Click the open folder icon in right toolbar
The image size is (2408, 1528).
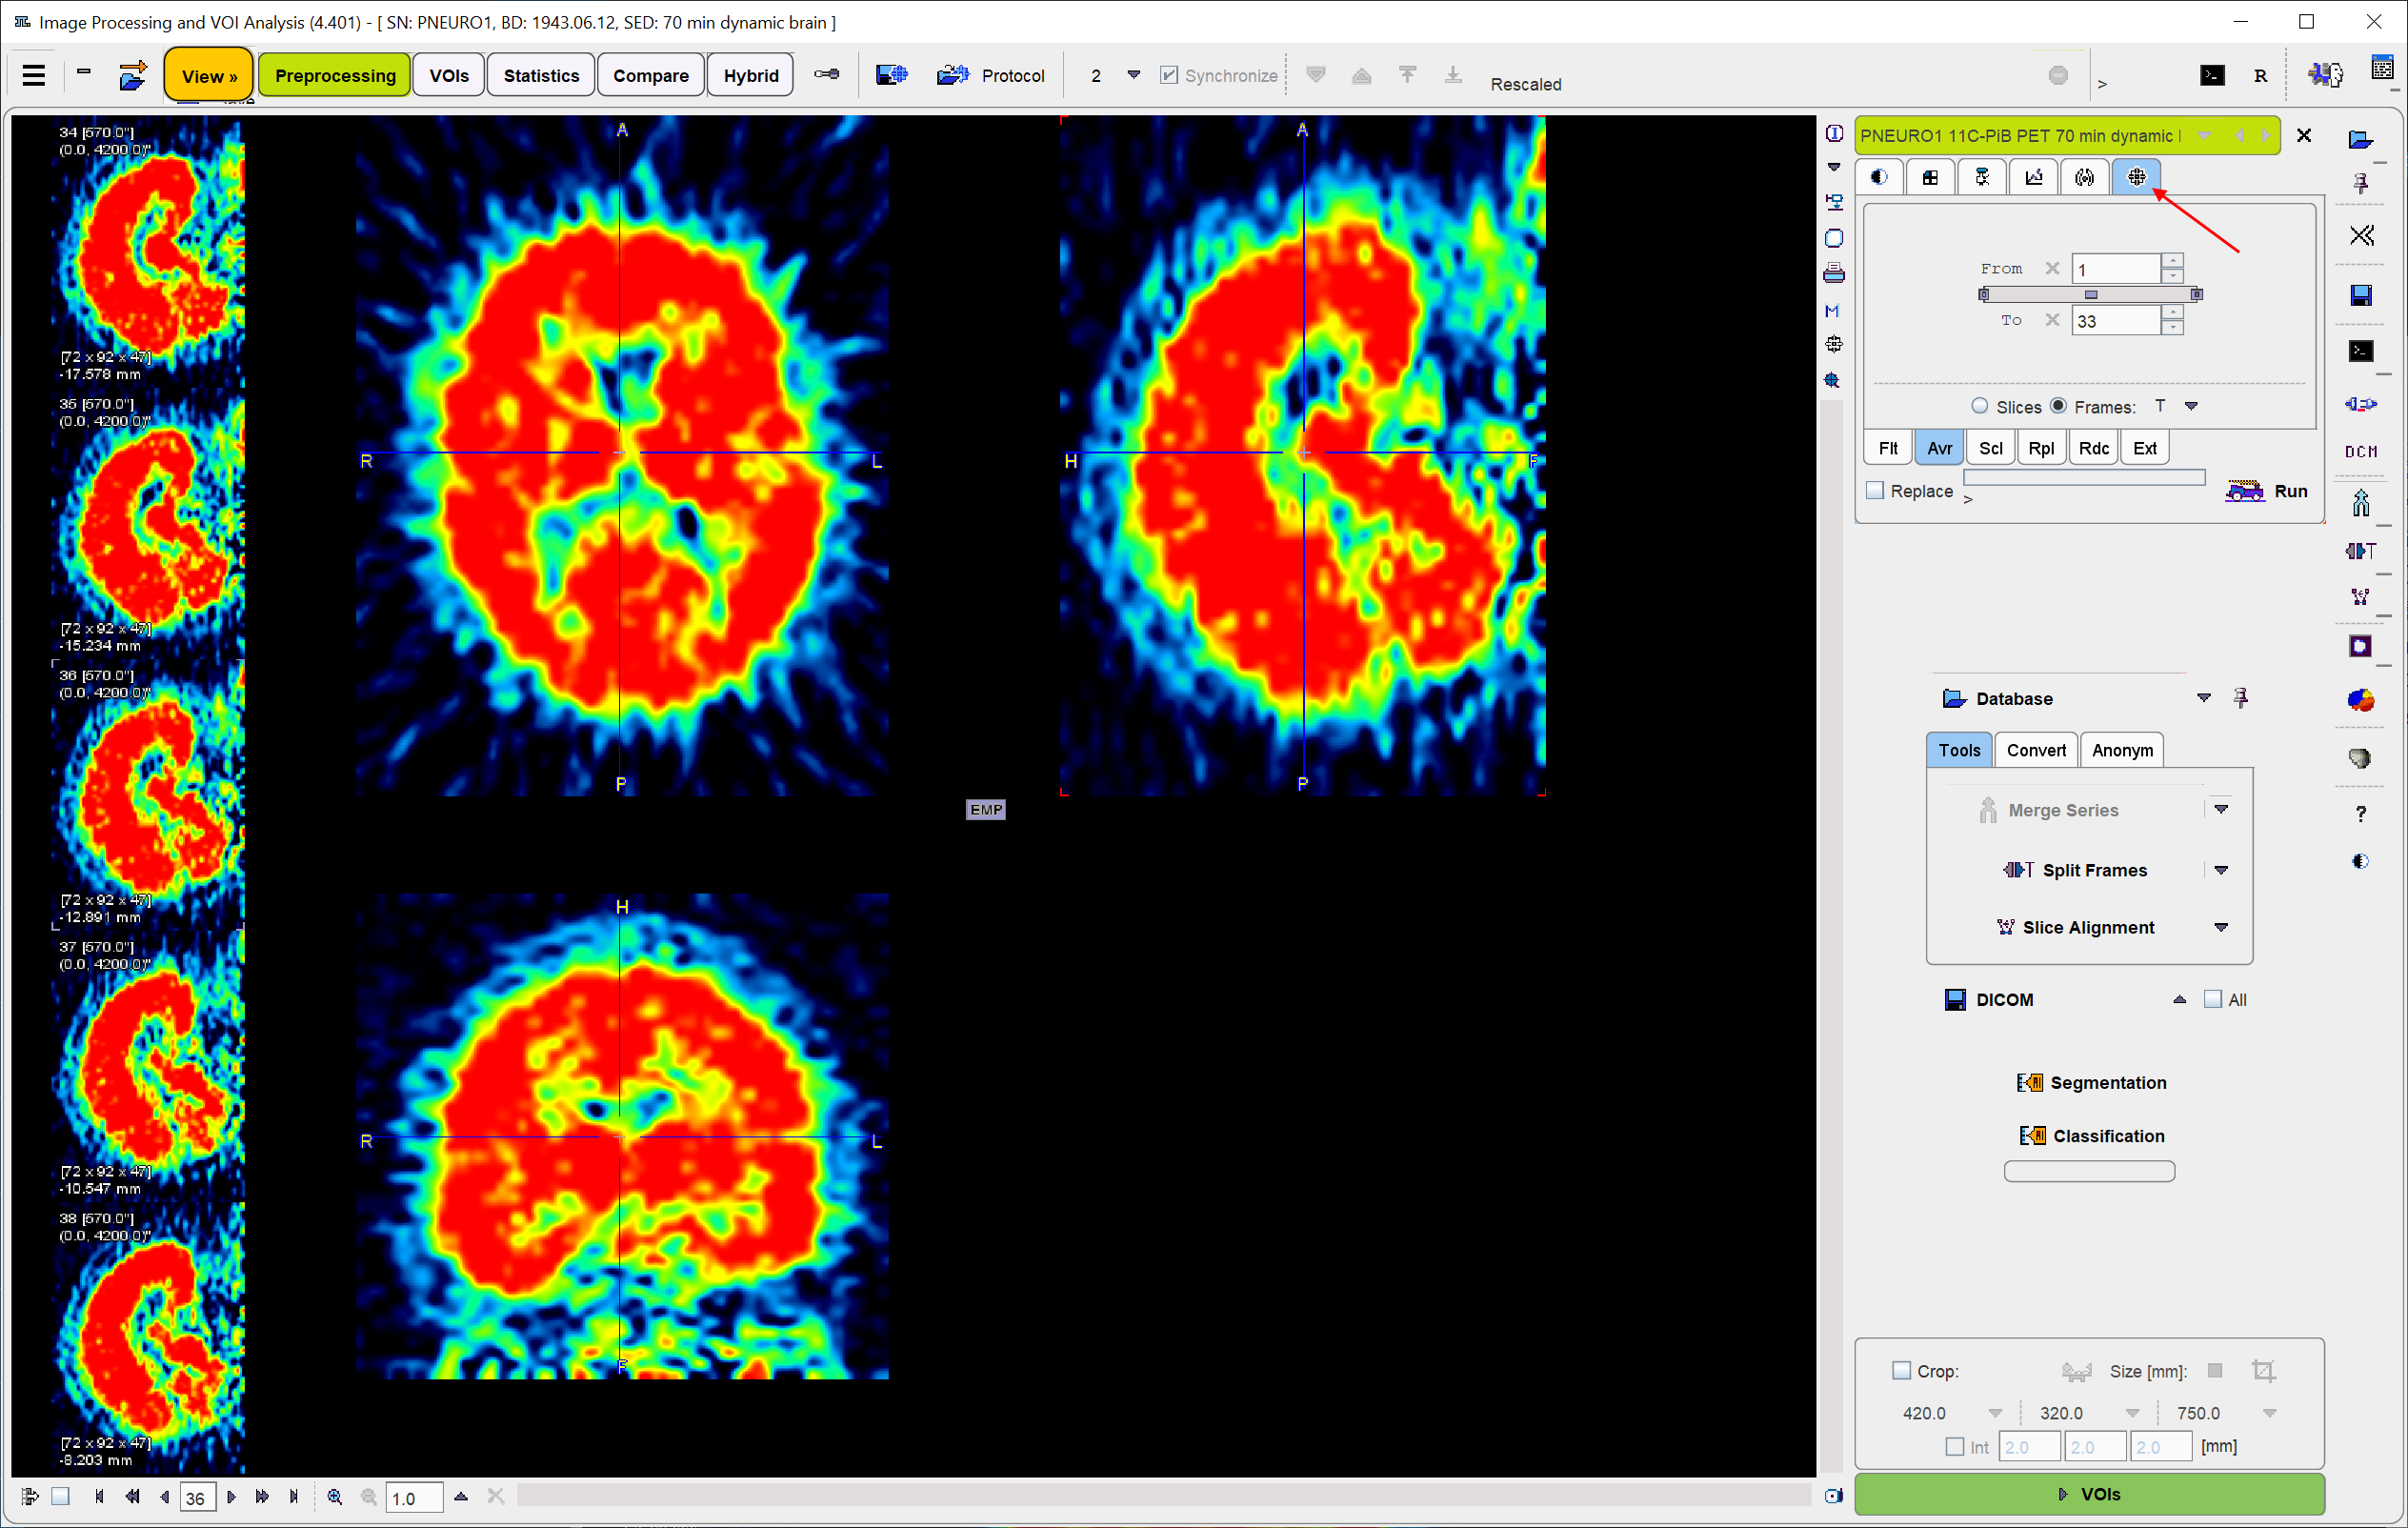point(2361,139)
